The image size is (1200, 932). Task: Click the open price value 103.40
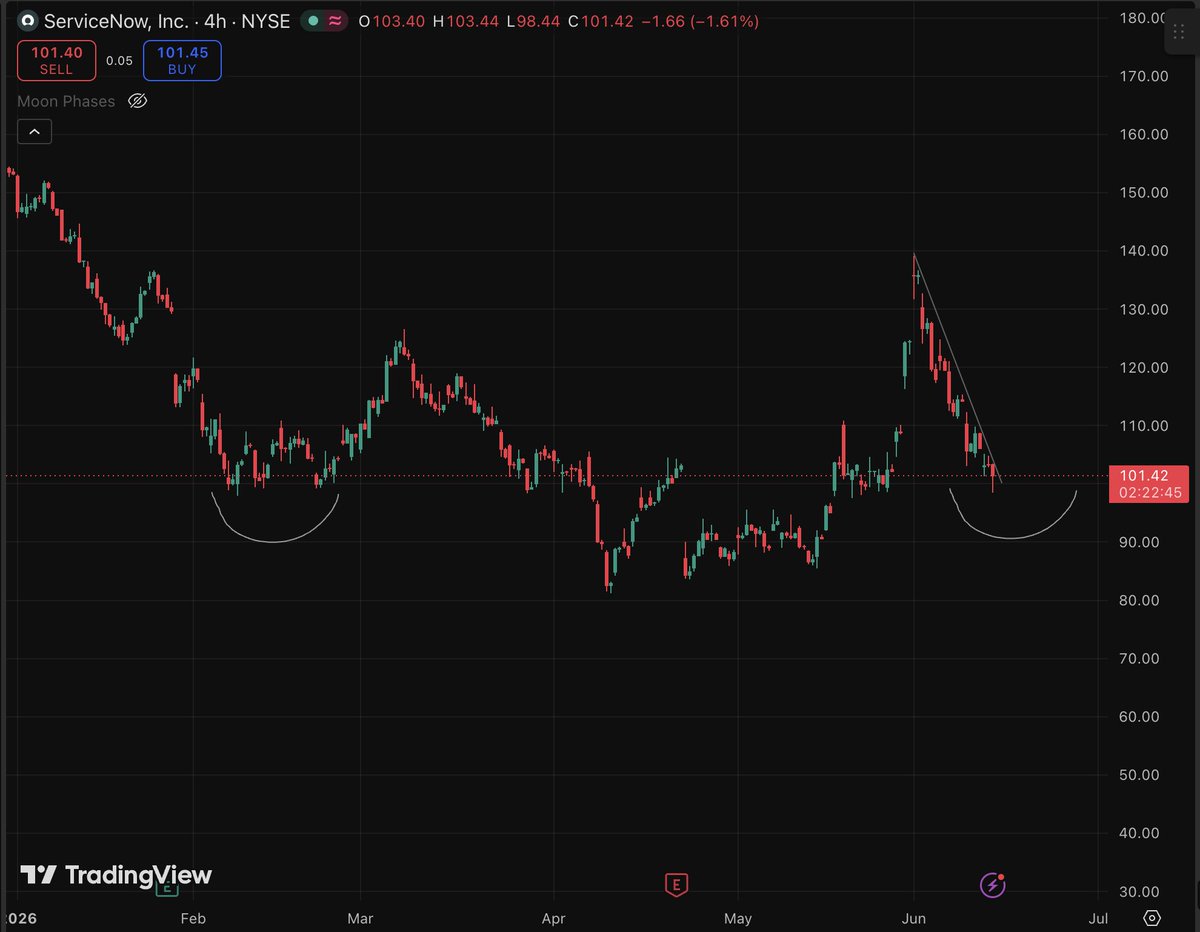pyautogui.click(x=397, y=20)
